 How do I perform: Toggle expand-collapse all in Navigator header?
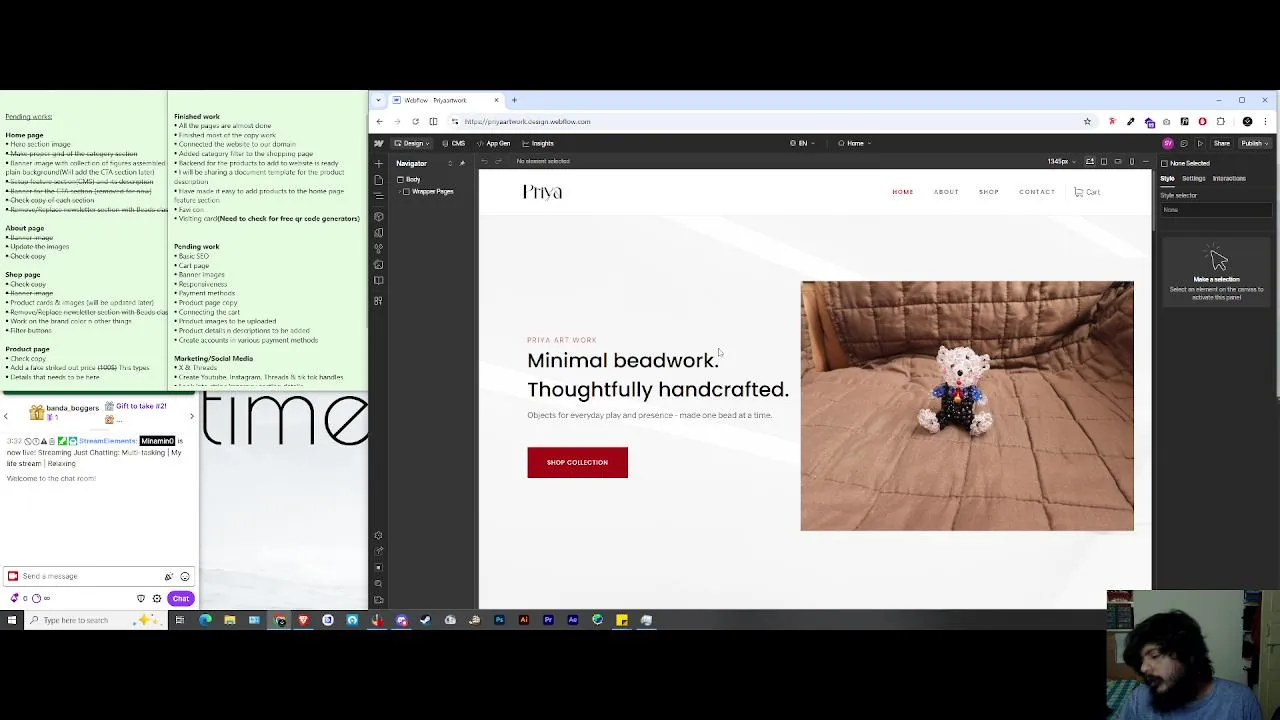click(x=450, y=163)
